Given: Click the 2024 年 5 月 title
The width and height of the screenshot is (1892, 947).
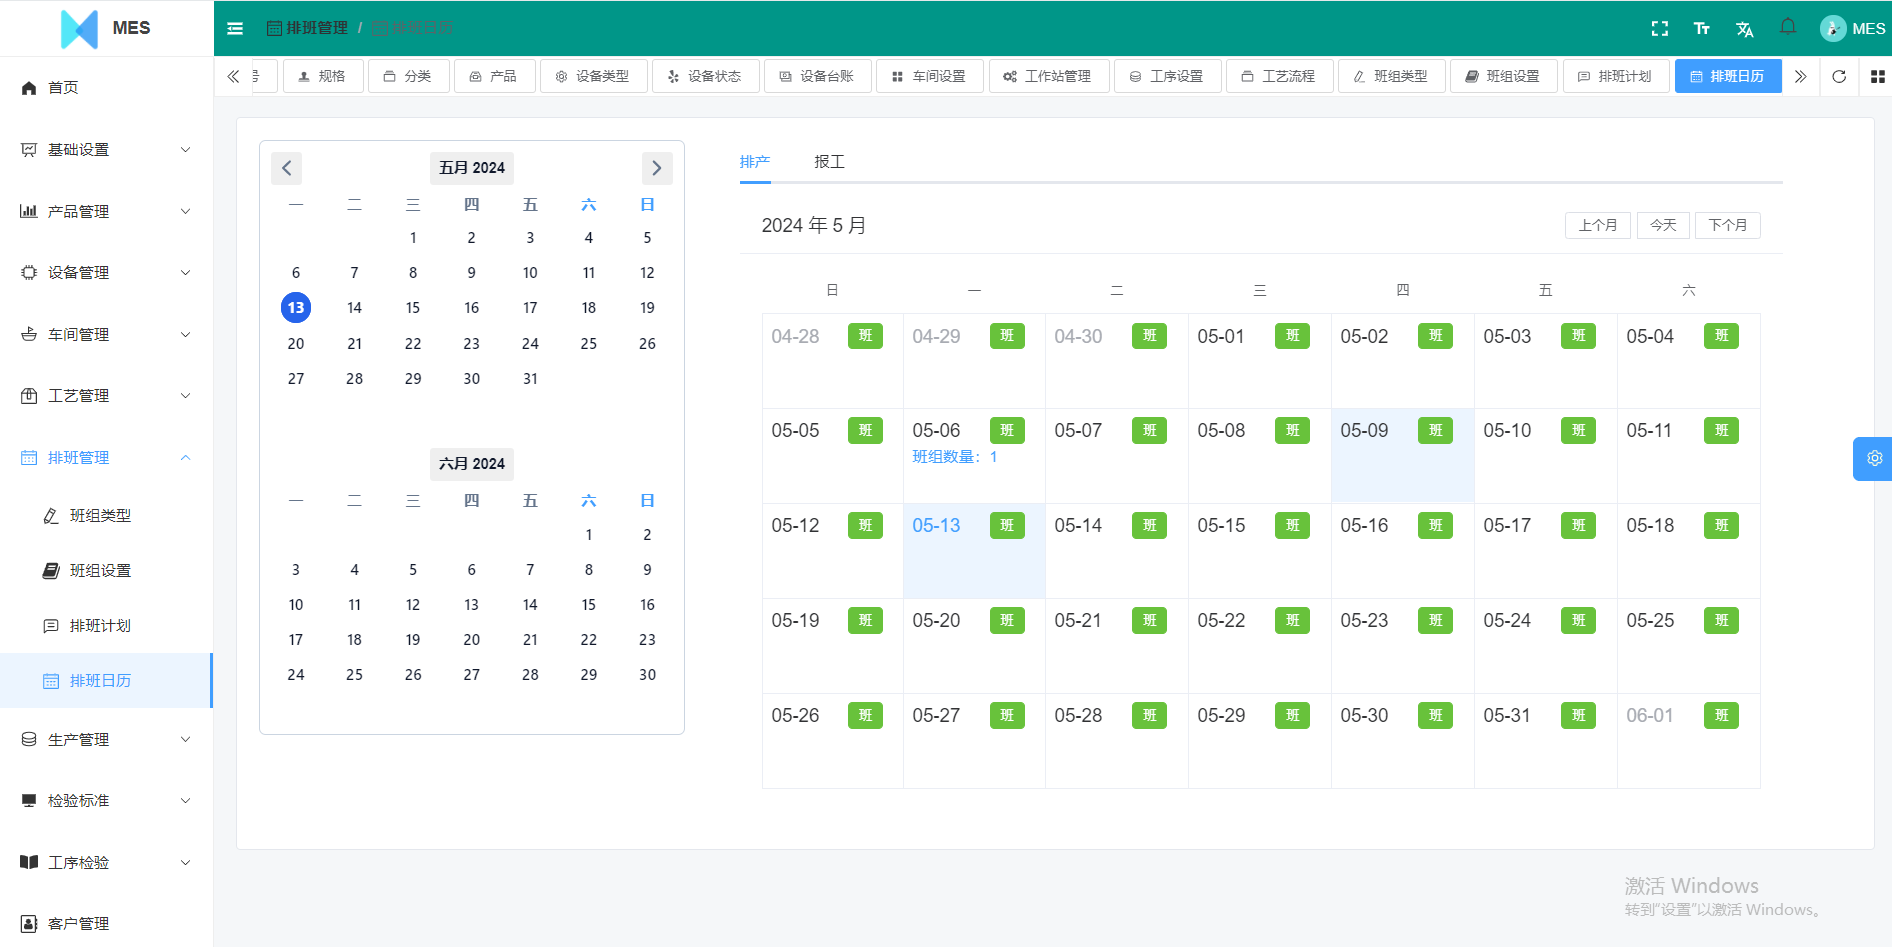Looking at the screenshot, I should click(x=814, y=226).
